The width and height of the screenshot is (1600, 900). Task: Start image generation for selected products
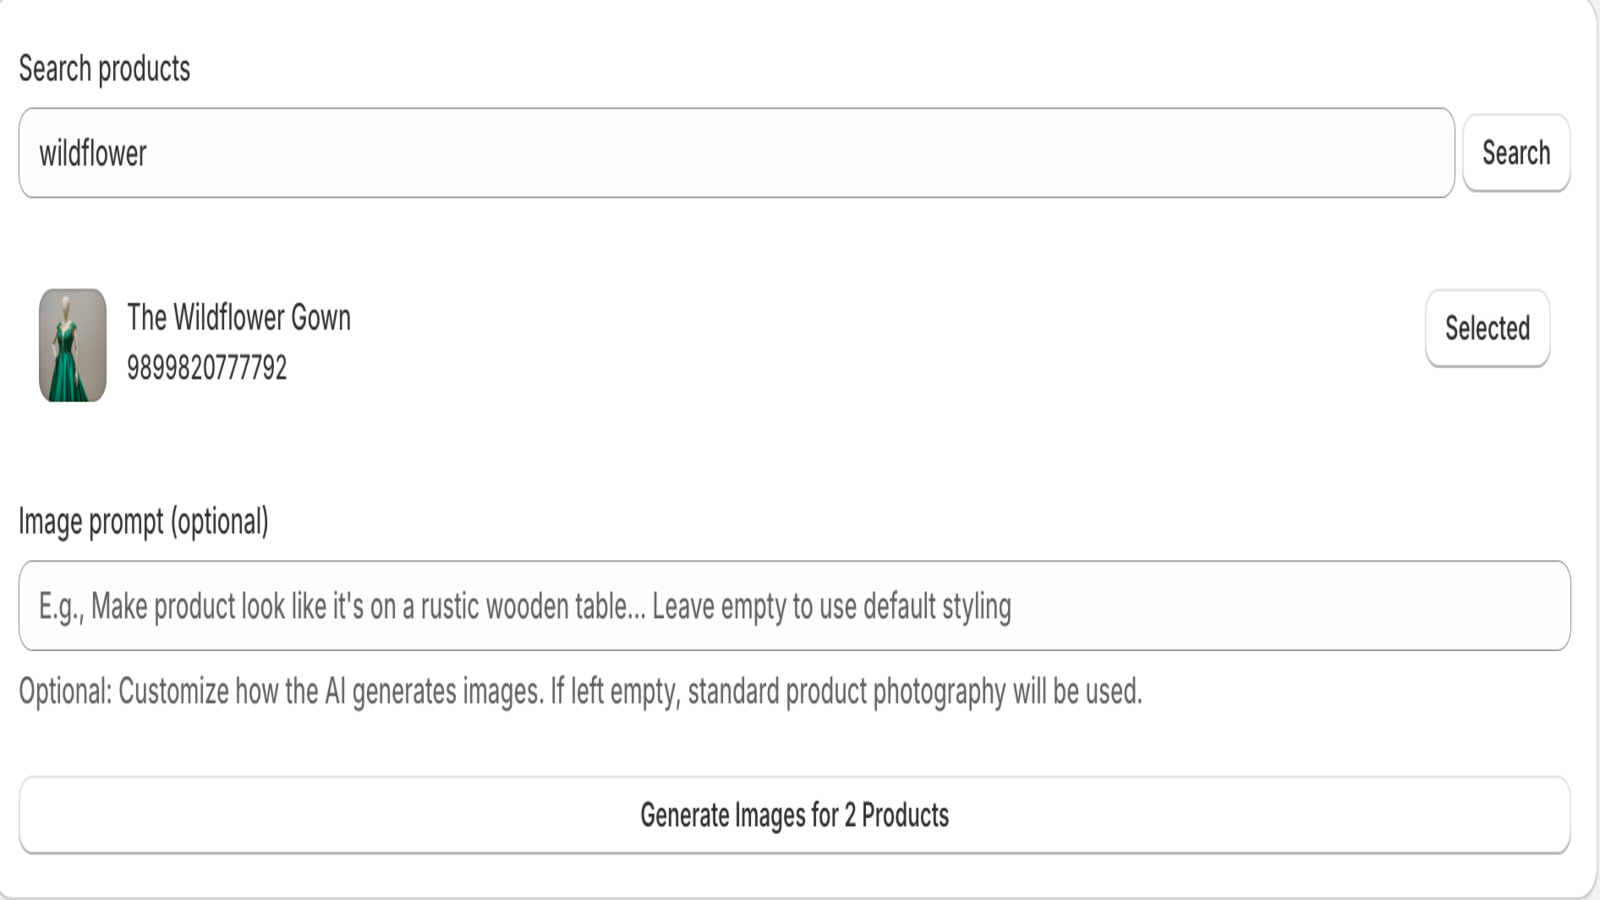795,815
